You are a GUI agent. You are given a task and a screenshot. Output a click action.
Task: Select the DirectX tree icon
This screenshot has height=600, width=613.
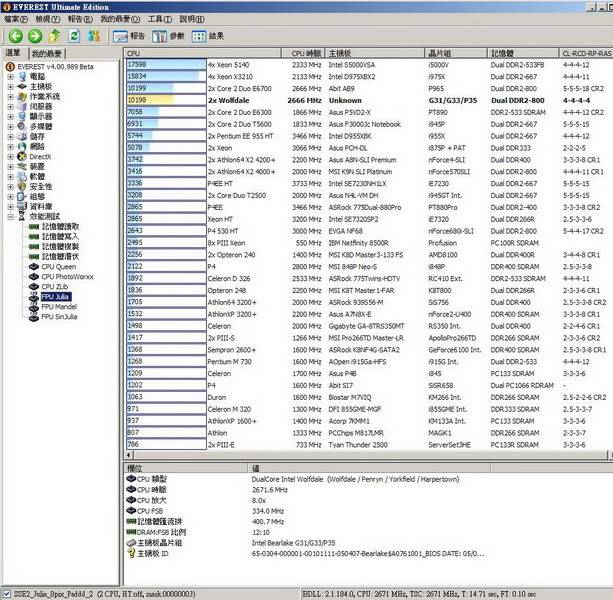(23, 157)
